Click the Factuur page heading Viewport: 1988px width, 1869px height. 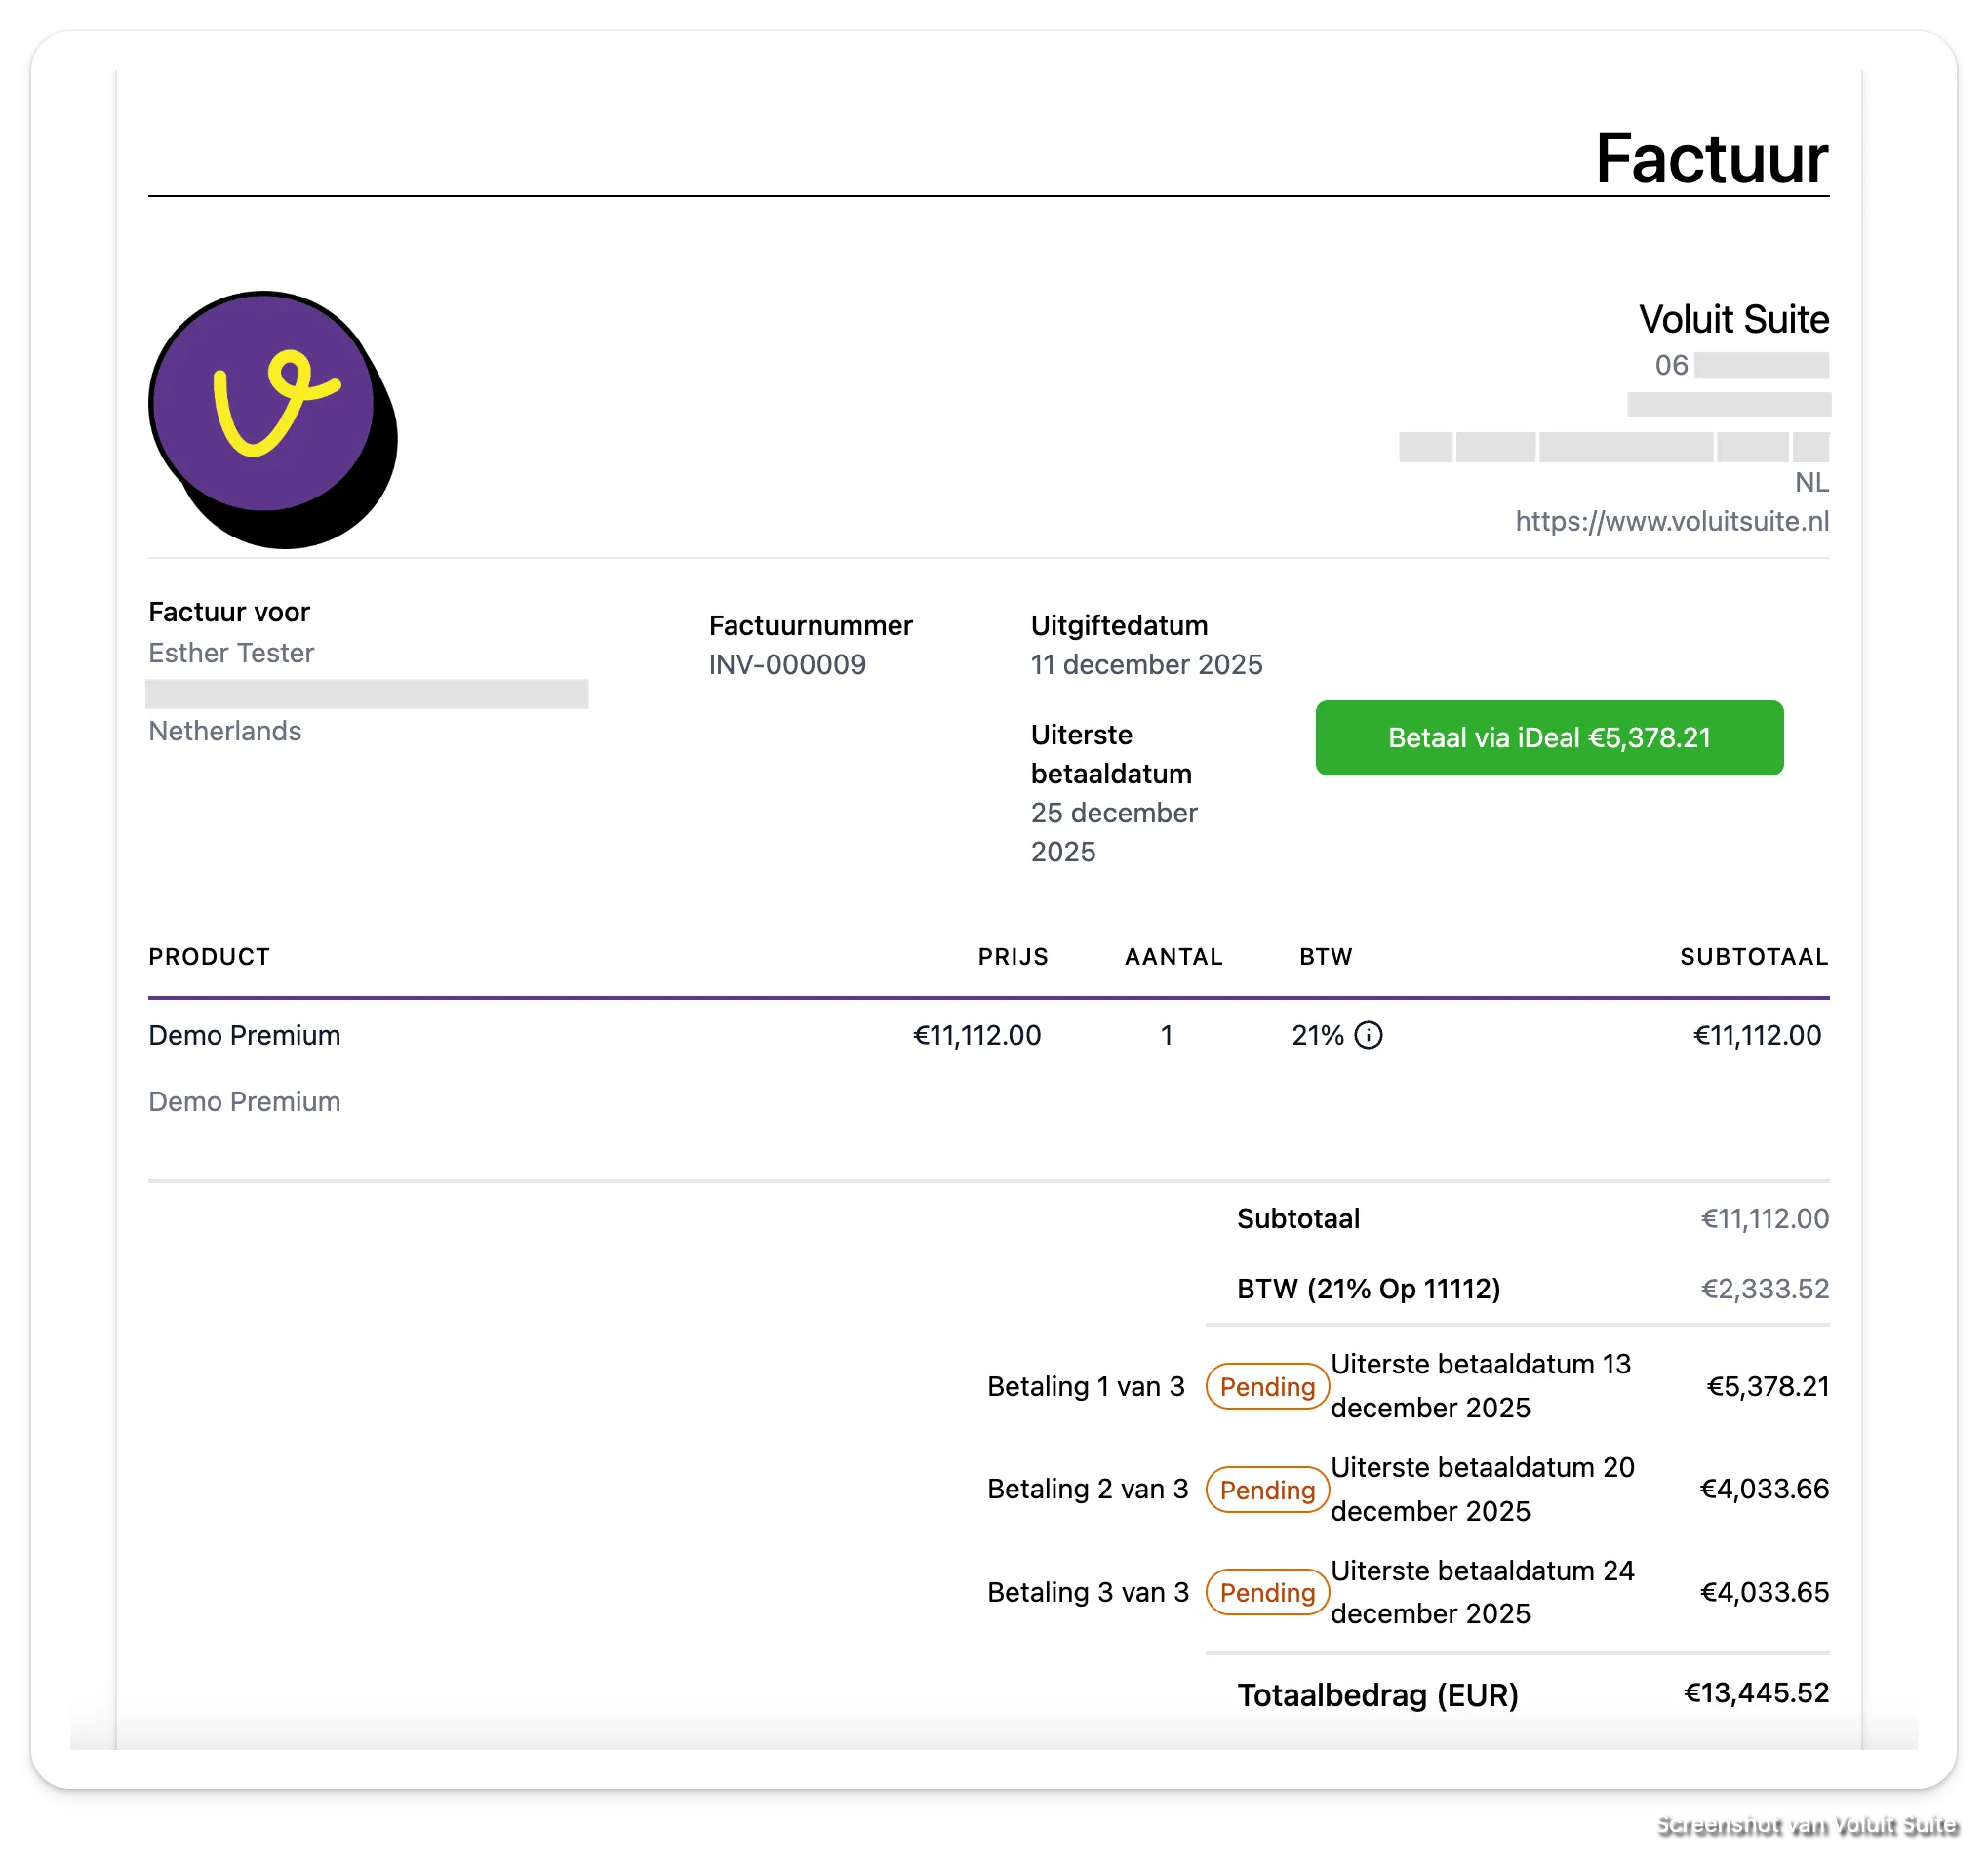coord(1710,159)
